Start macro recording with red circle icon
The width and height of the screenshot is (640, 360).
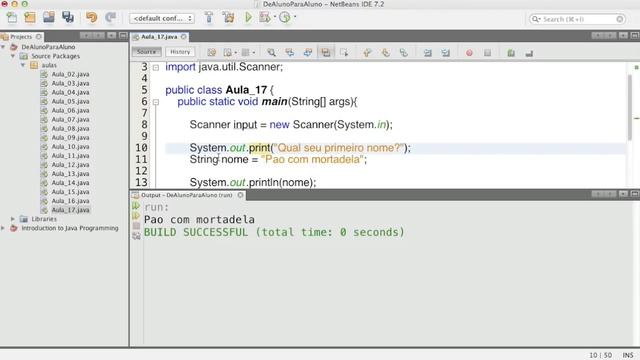(469, 53)
